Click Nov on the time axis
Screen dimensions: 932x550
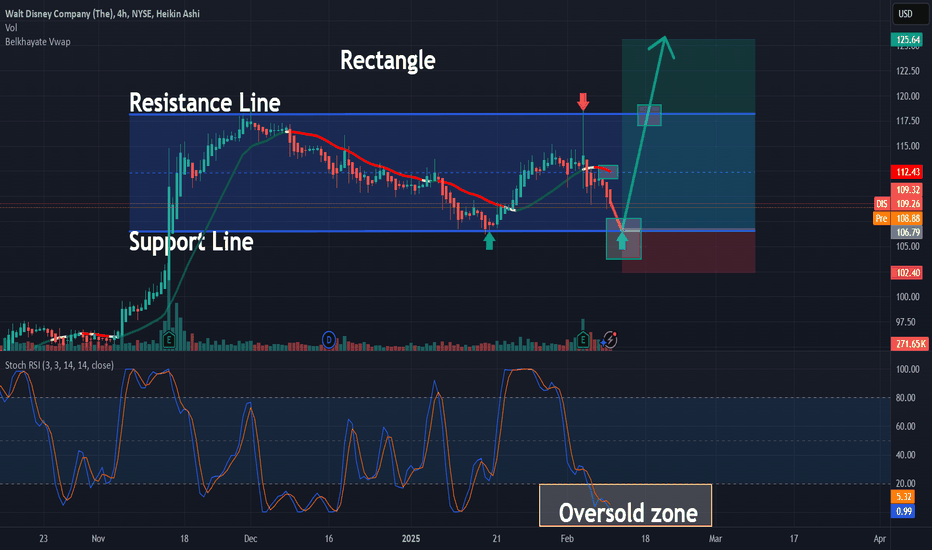click(x=98, y=539)
